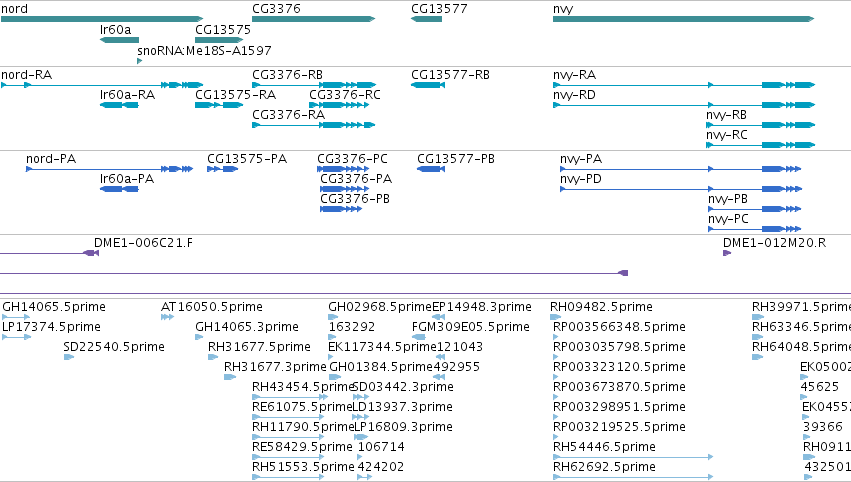The image size is (851, 482).
Task: Select the 492955 EST label
Action: click(x=456, y=367)
